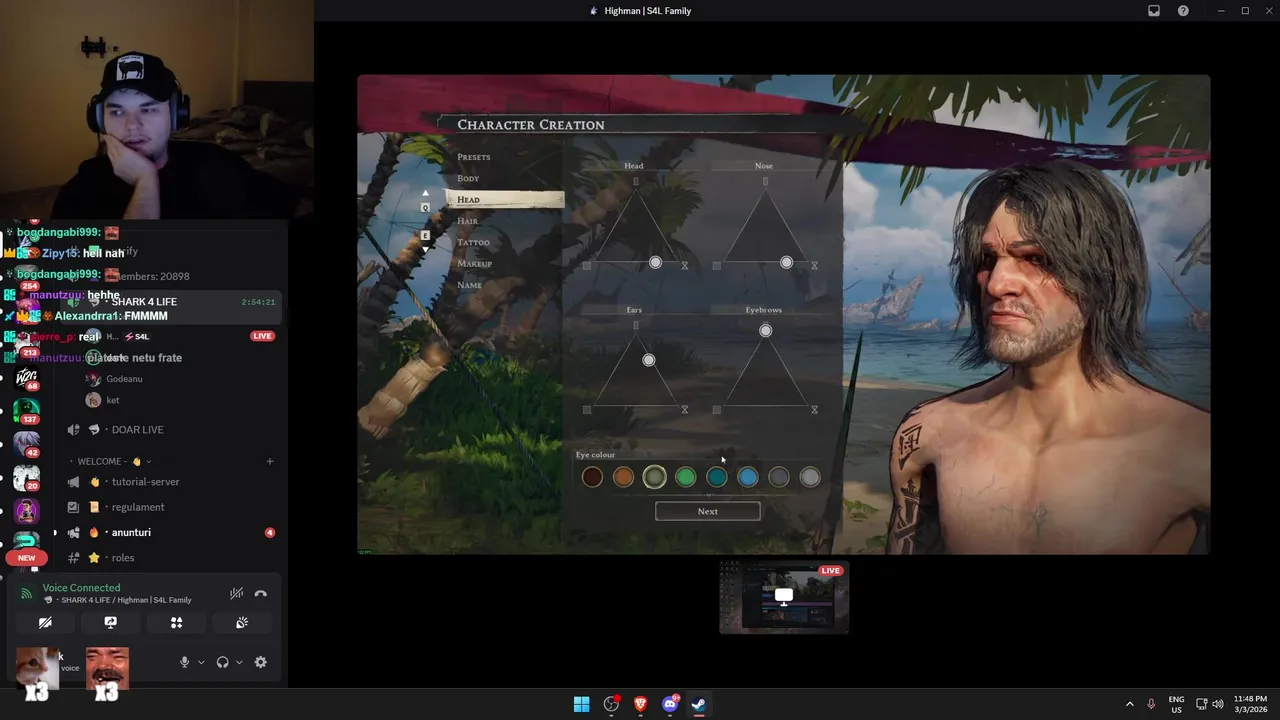Open Steam from the taskbar
Viewport: 1280px width, 720px height.
[x=699, y=704]
